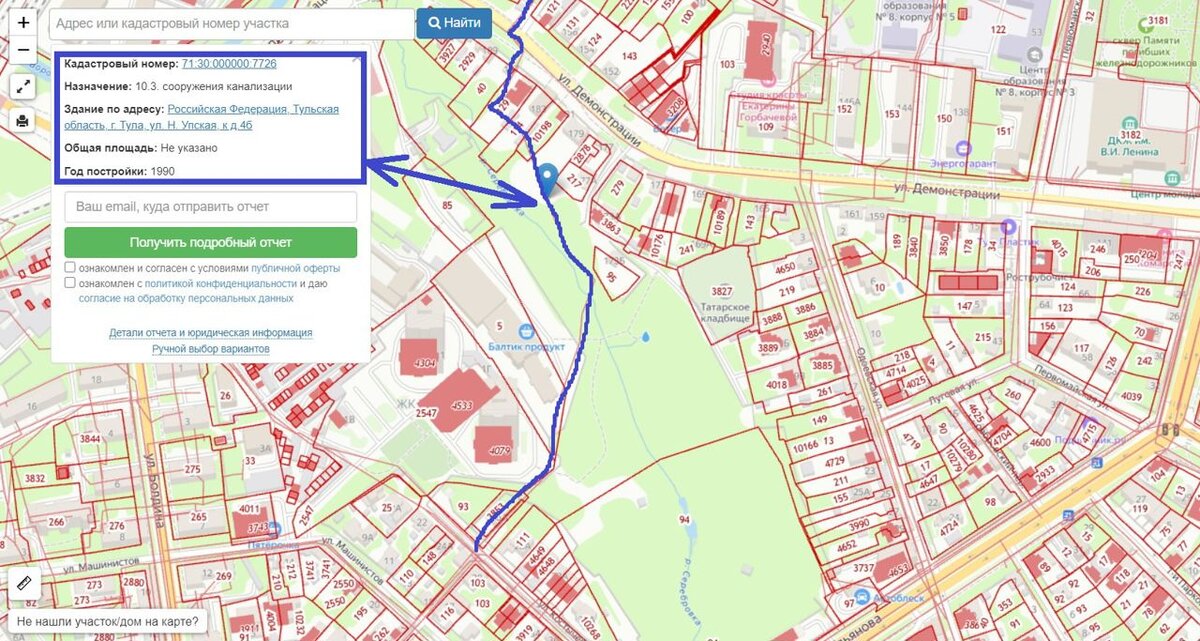Click Не нашли участок/дом на карте prompt

[x=107, y=622]
